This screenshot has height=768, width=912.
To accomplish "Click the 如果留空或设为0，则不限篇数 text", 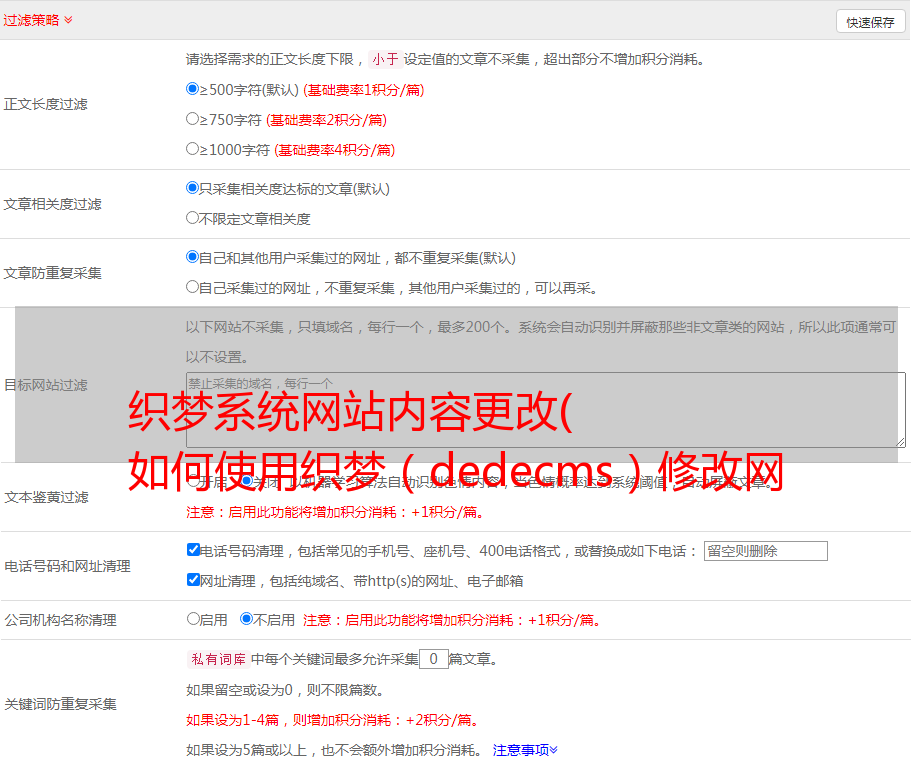I will click(x=285, y=690).
